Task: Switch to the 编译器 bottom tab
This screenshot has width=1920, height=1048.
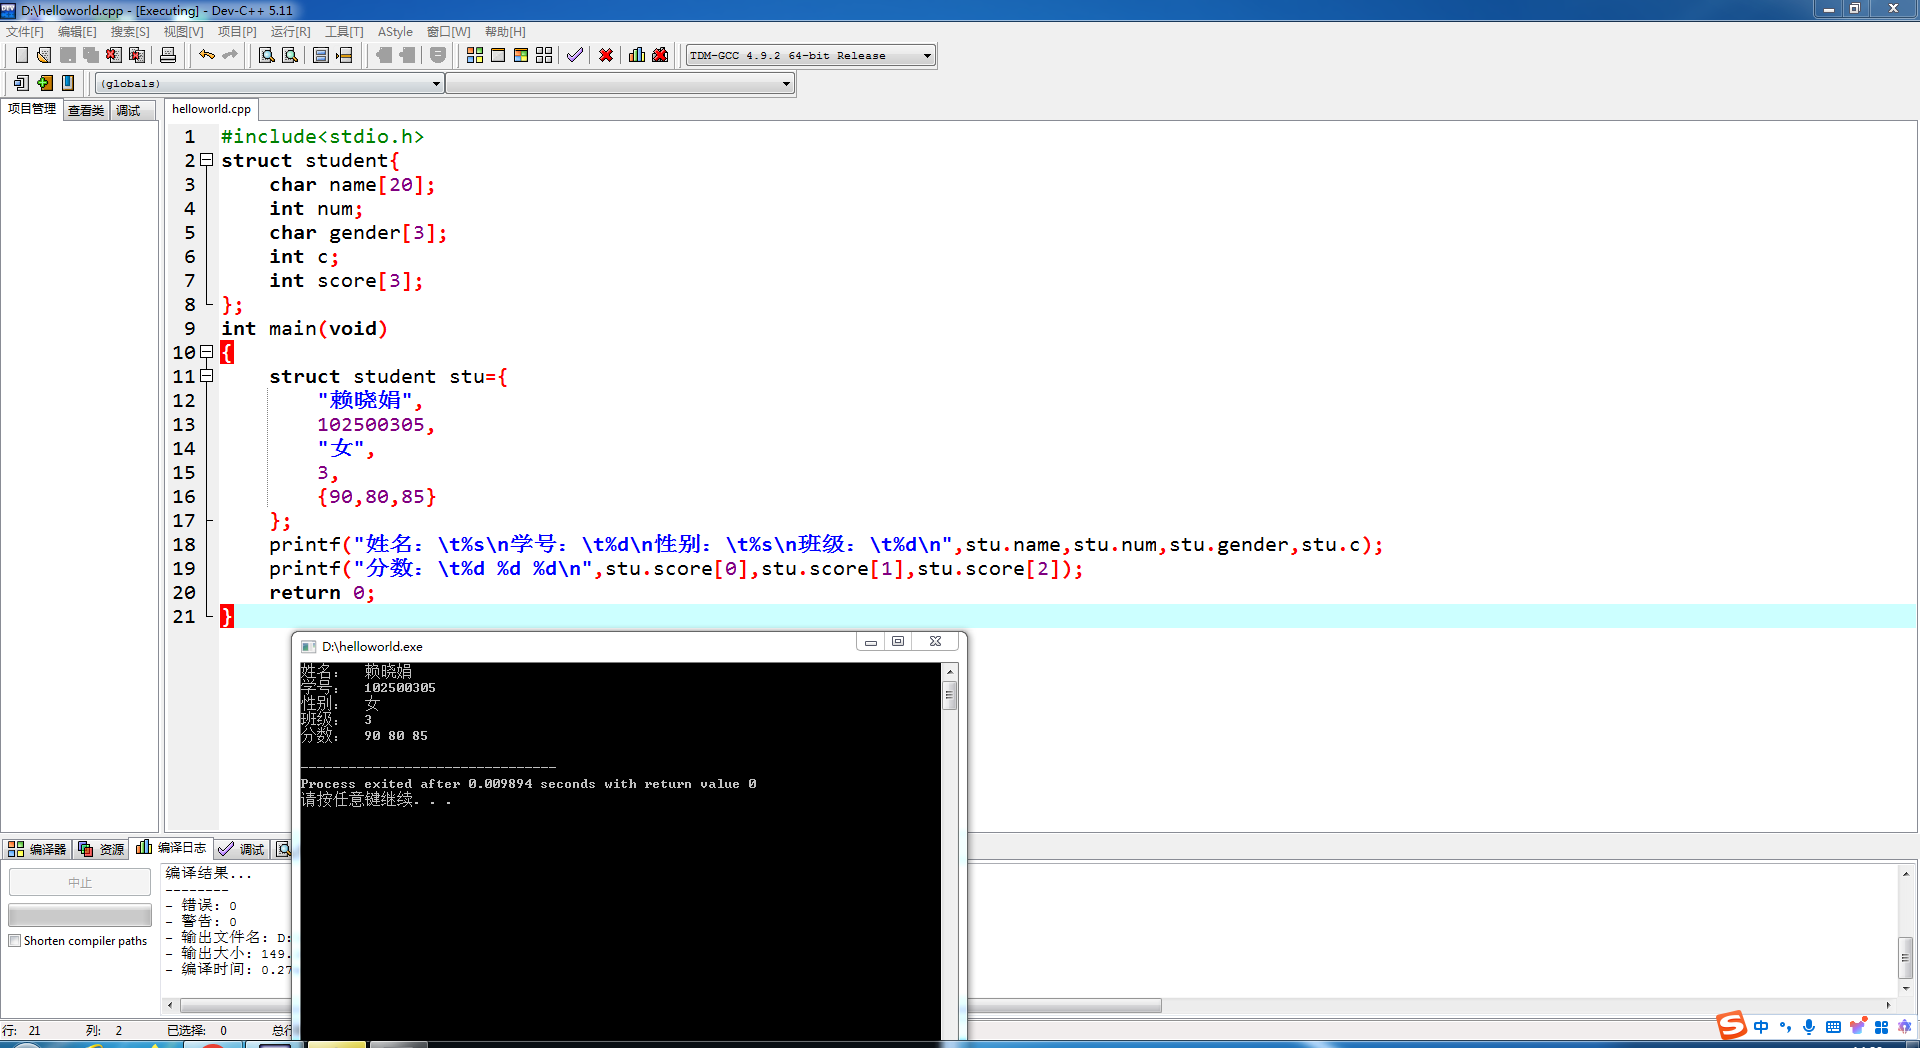Action: pos(37,849)
